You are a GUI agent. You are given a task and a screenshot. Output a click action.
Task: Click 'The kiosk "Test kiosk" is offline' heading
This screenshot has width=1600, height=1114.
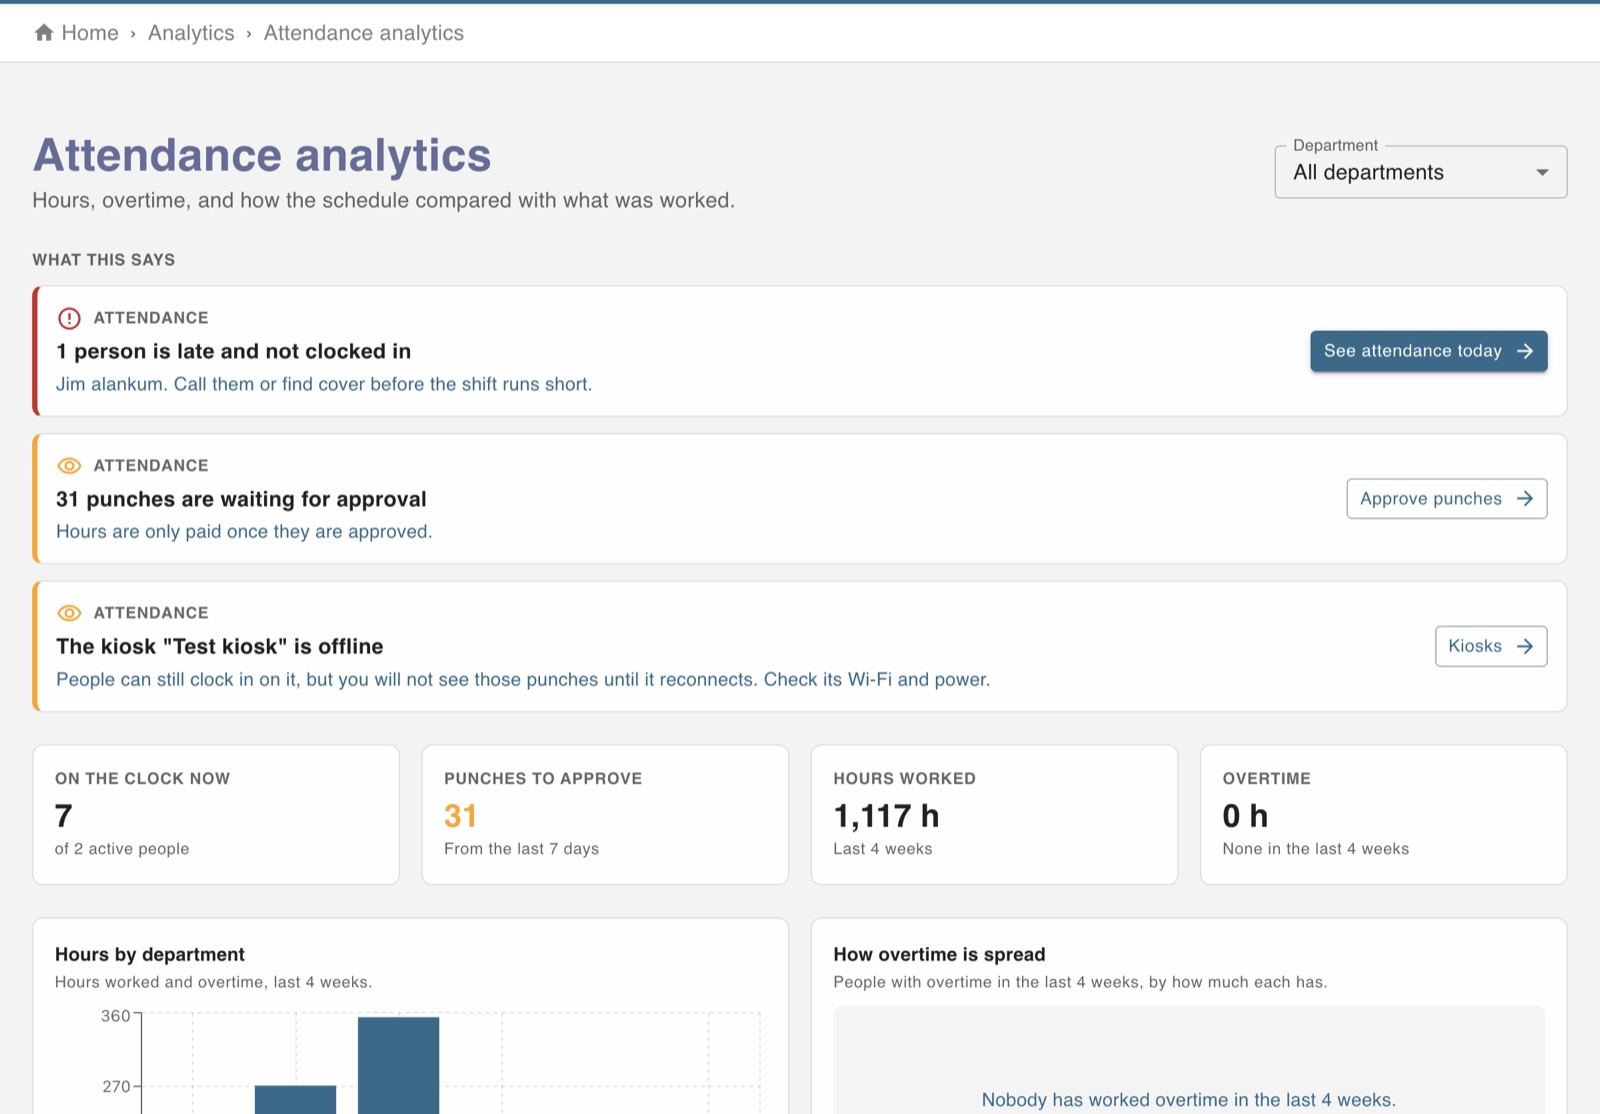point(220,646)
